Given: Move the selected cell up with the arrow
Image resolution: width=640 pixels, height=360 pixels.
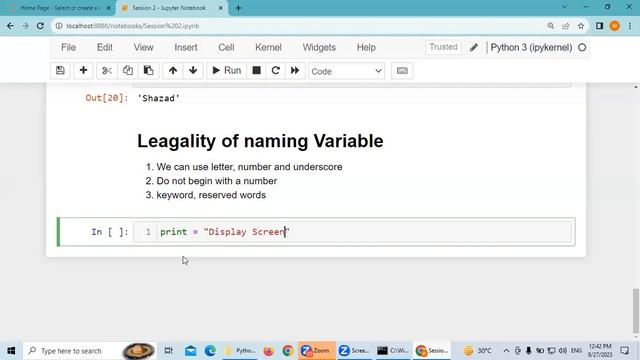Looking at the screenshot, I should tap(173, 71).
